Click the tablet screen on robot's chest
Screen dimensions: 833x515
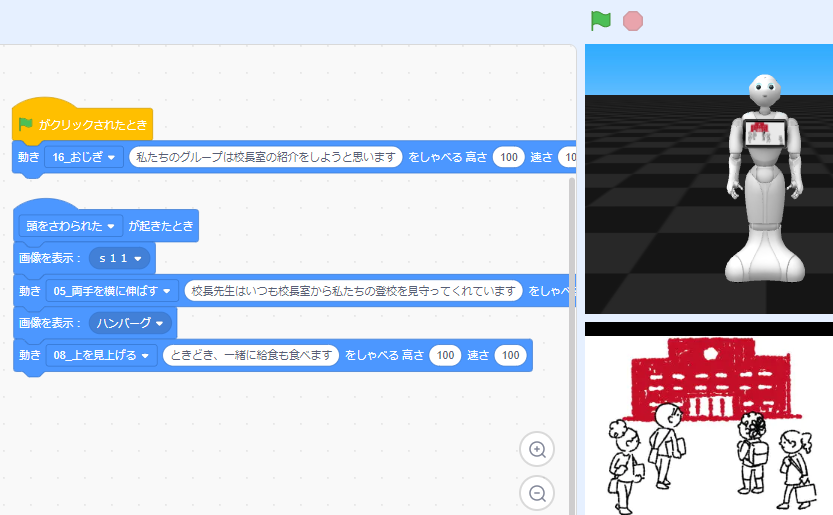point(764,133)
